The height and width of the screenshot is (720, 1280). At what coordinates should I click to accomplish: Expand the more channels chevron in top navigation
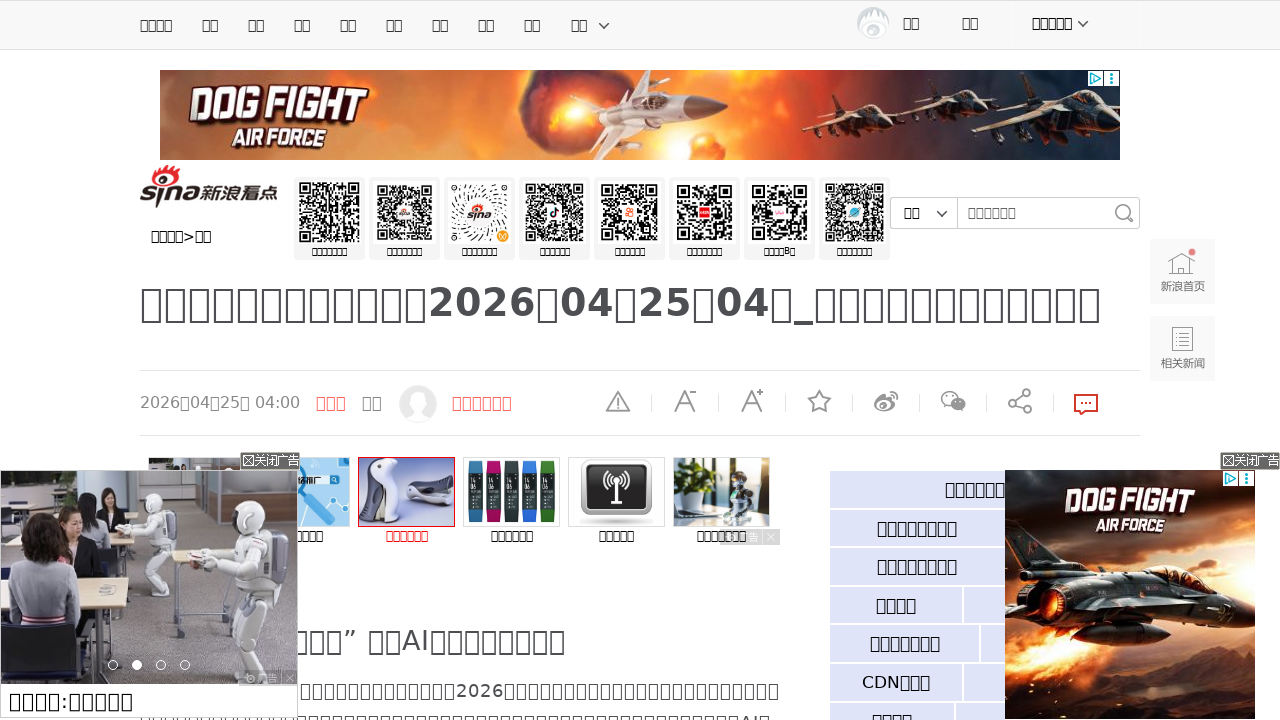(603, 25)
